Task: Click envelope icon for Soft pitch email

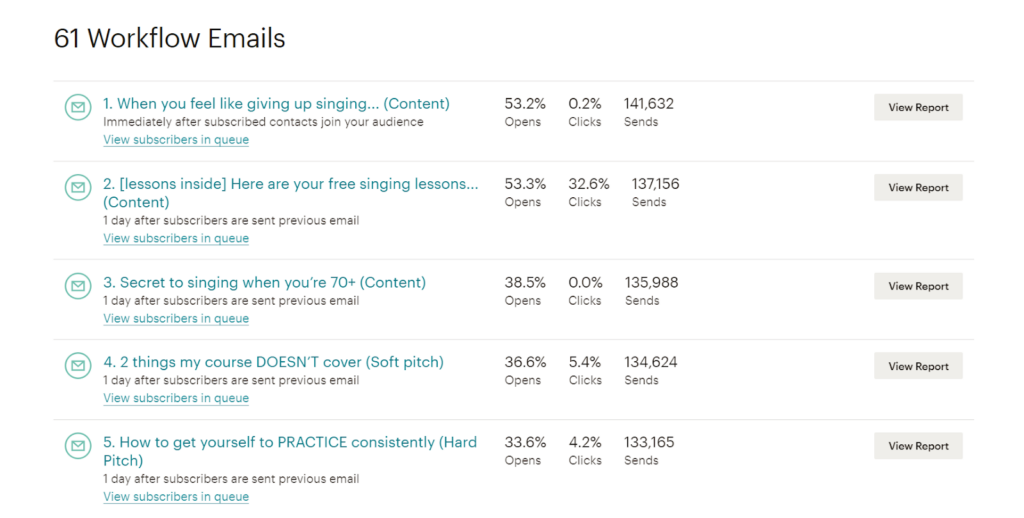Action: click(78, 366)
